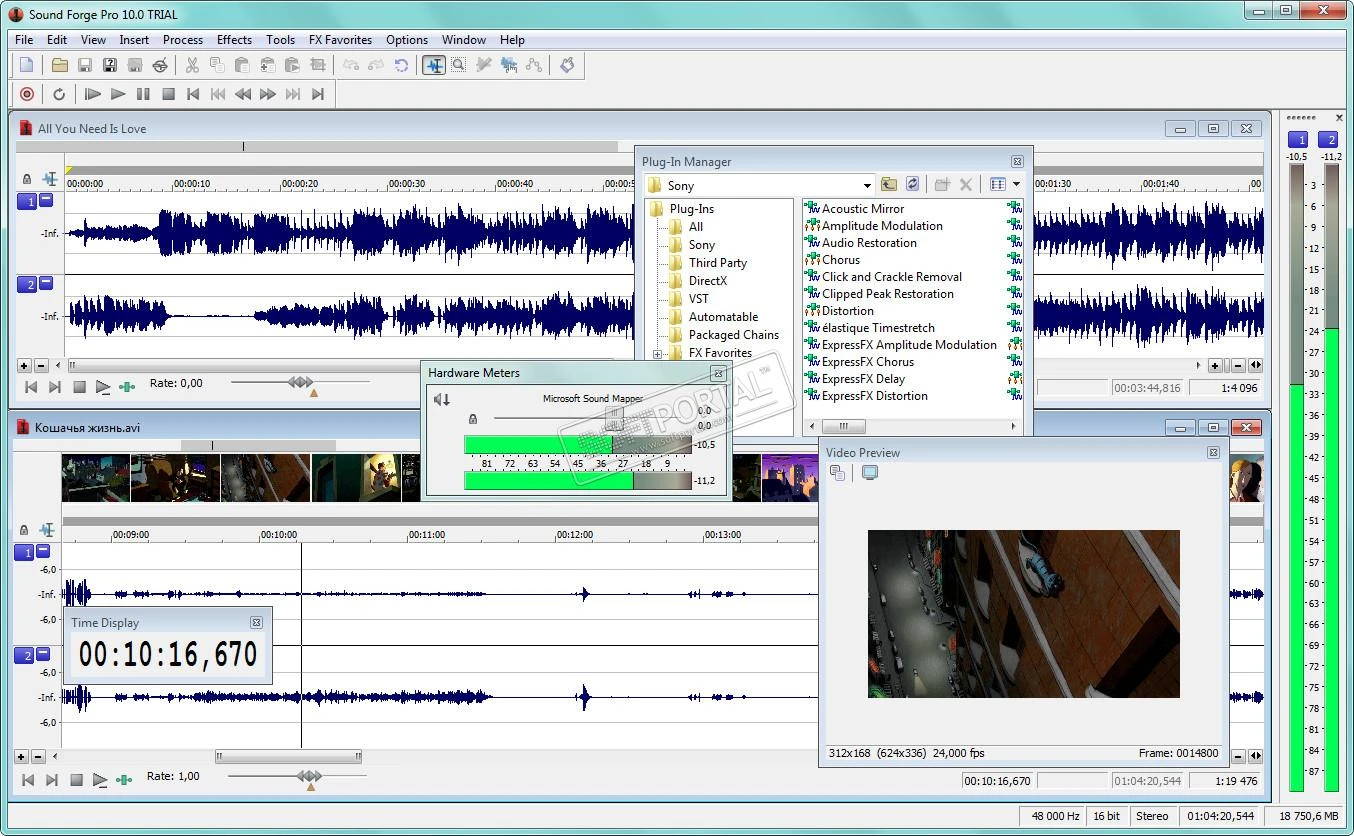Click the Video Preview copy frame icon
Screen dimensions: 1354x836
(838, 473)
